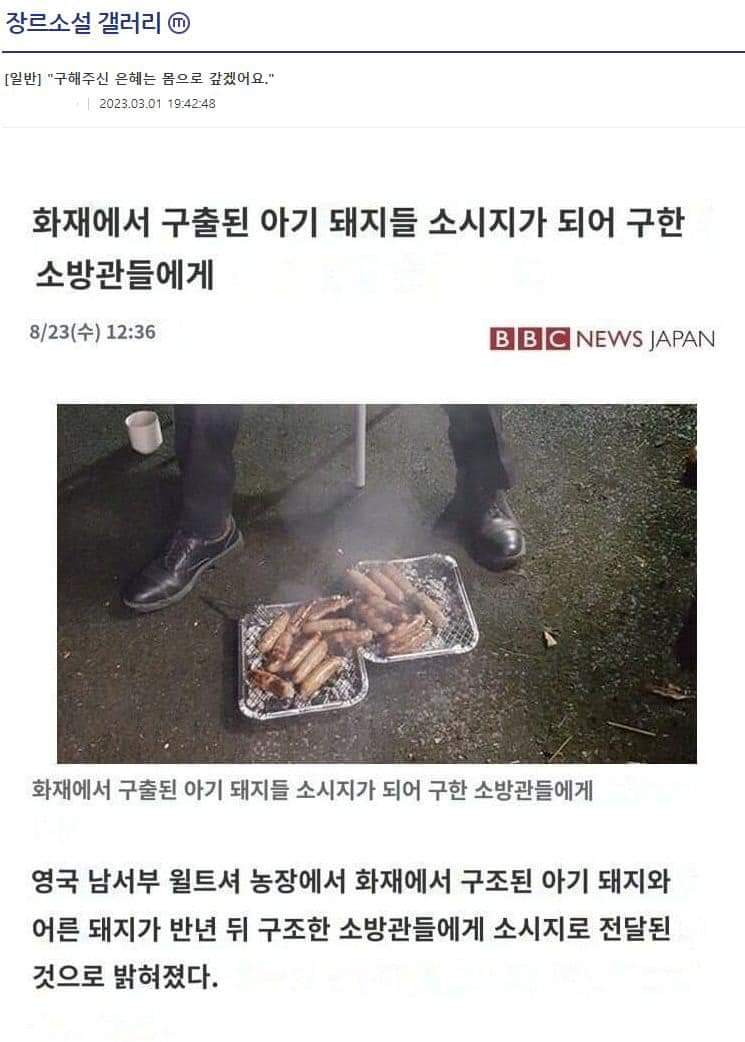
Task: Click the post timestamp 2023.03.01 19:42:48
Action: 157,104
